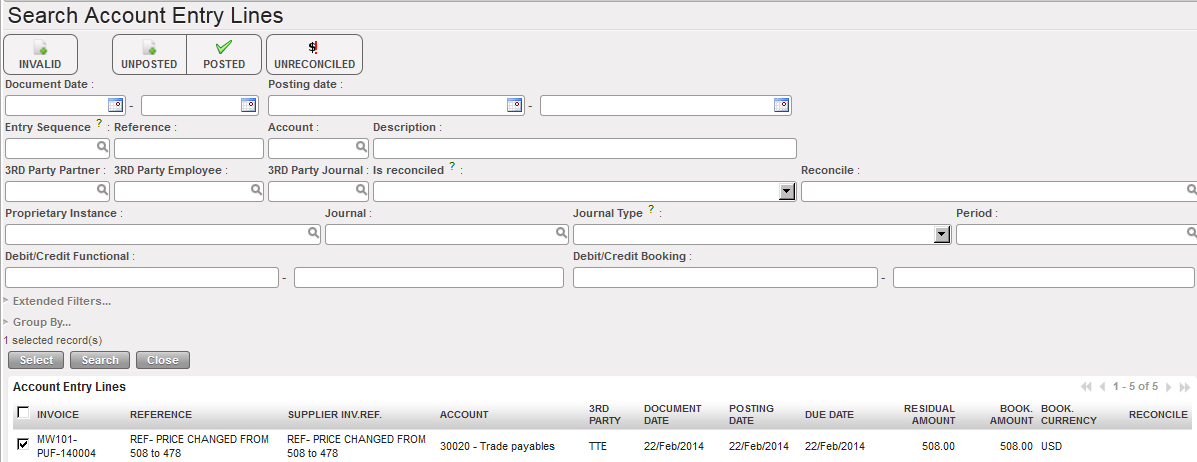Open calendar for Posting date start
The image size is (1197, 462).
(x=515, y=105)
